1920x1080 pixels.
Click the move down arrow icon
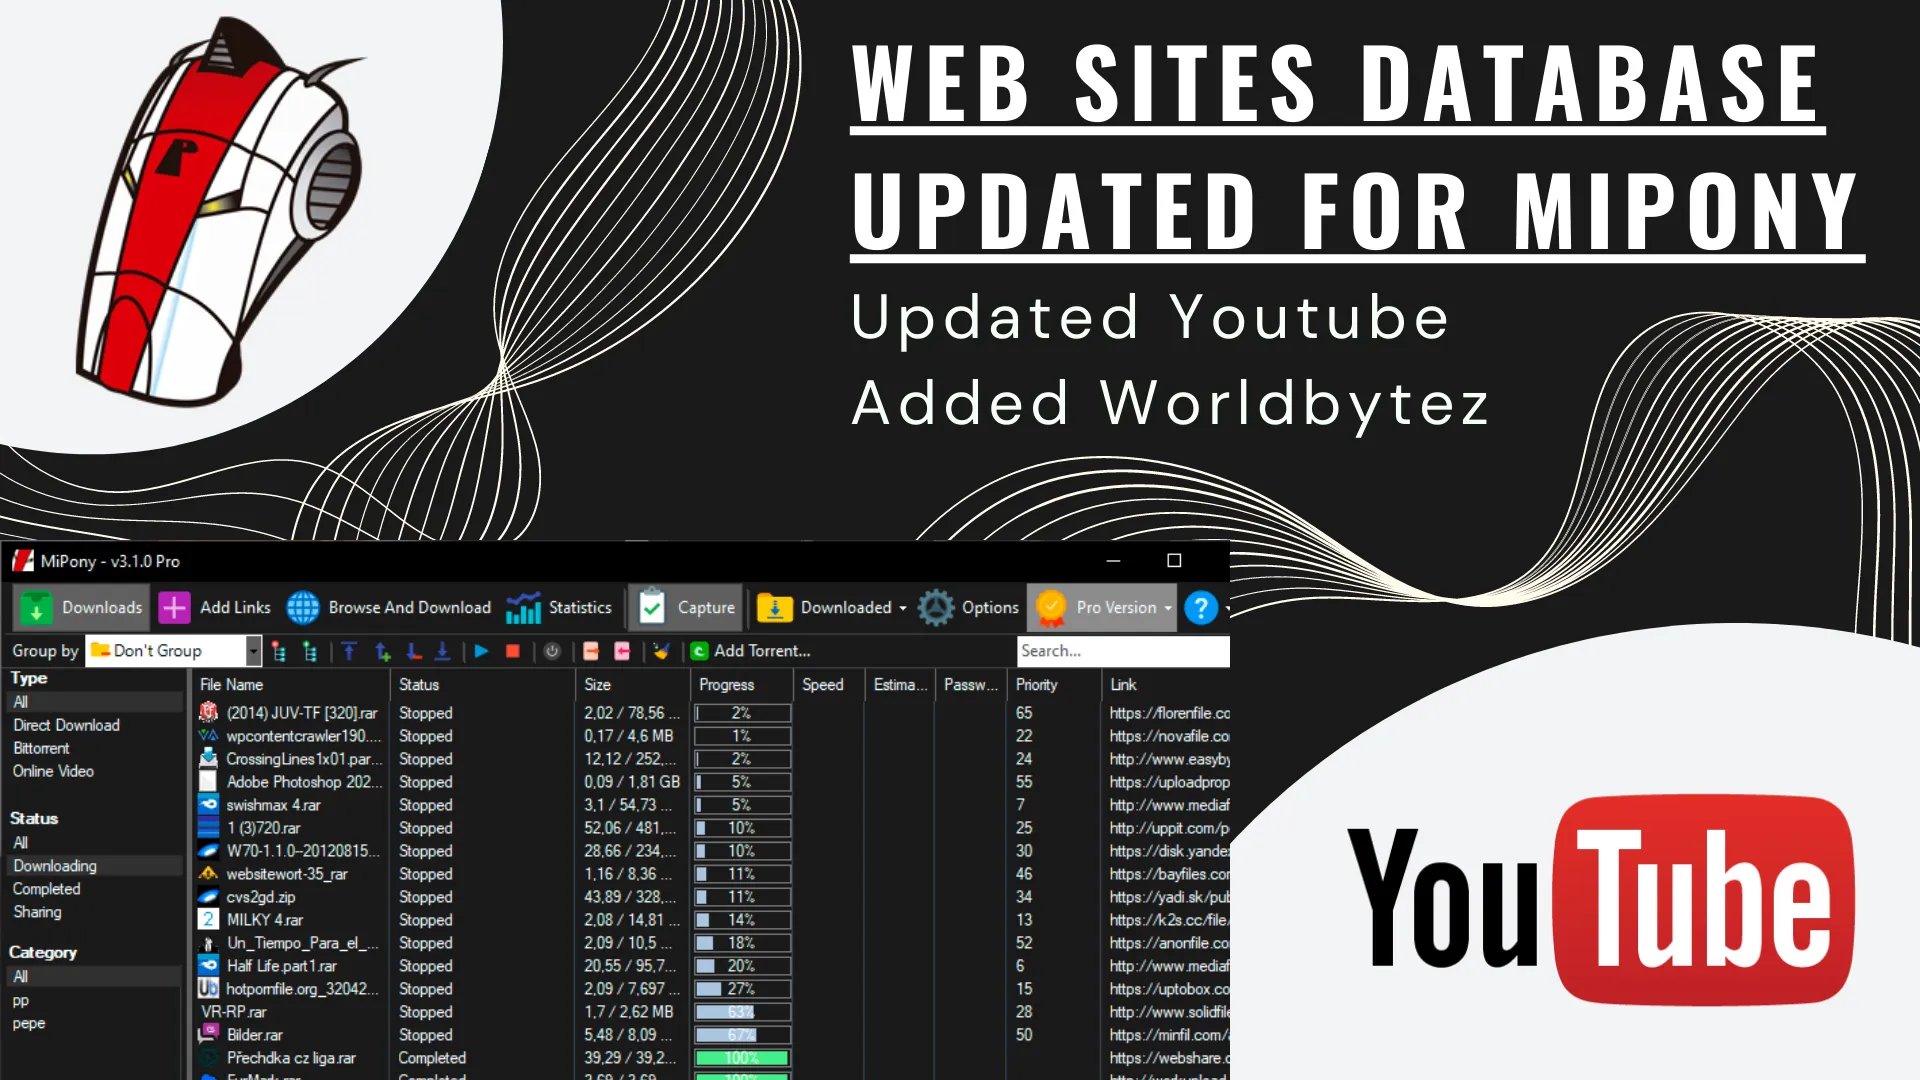[x=413, y=651]
